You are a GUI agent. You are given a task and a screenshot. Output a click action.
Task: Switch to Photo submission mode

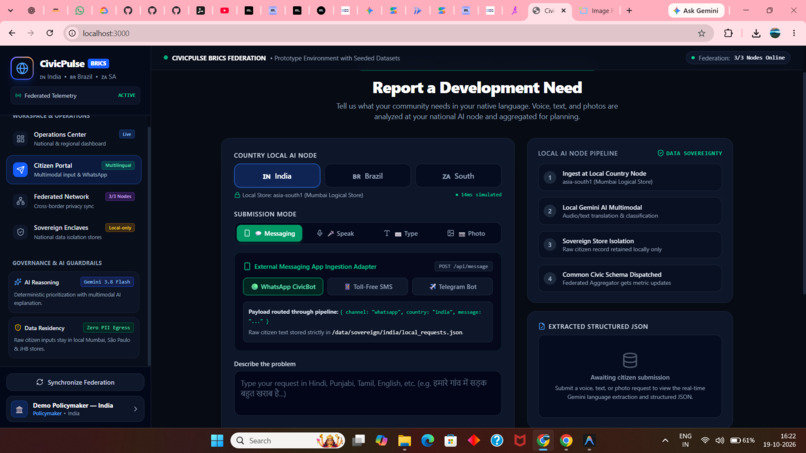click(x=466, y=233)
